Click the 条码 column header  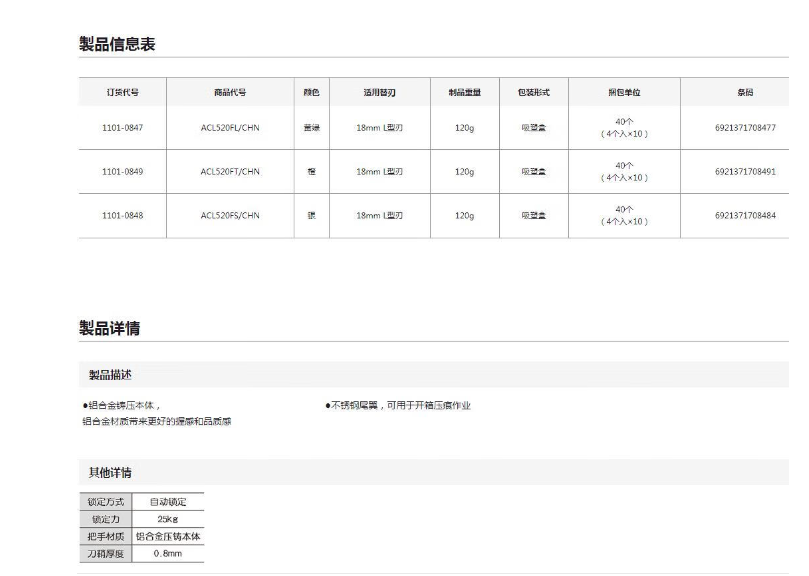(x=745, y=92)
